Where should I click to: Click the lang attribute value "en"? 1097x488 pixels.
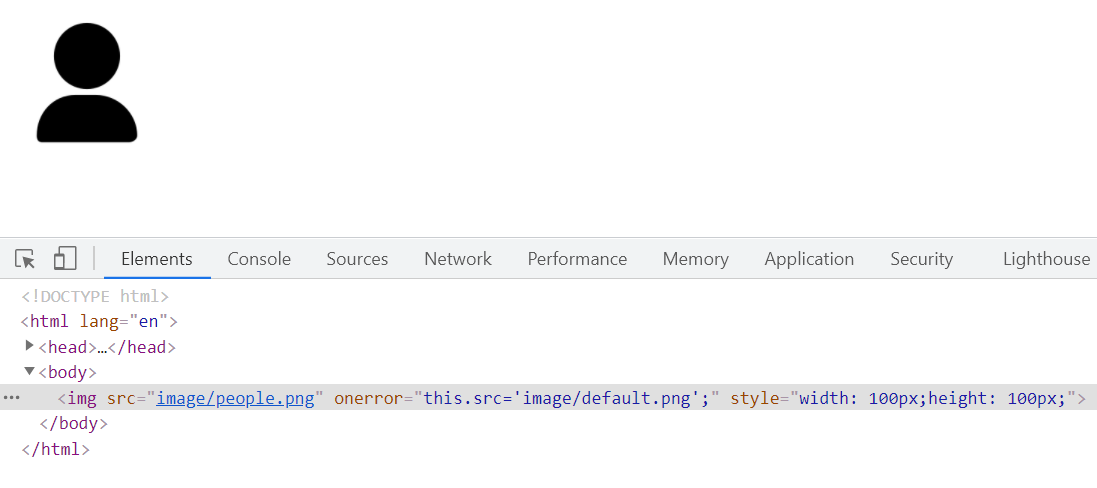148,322
